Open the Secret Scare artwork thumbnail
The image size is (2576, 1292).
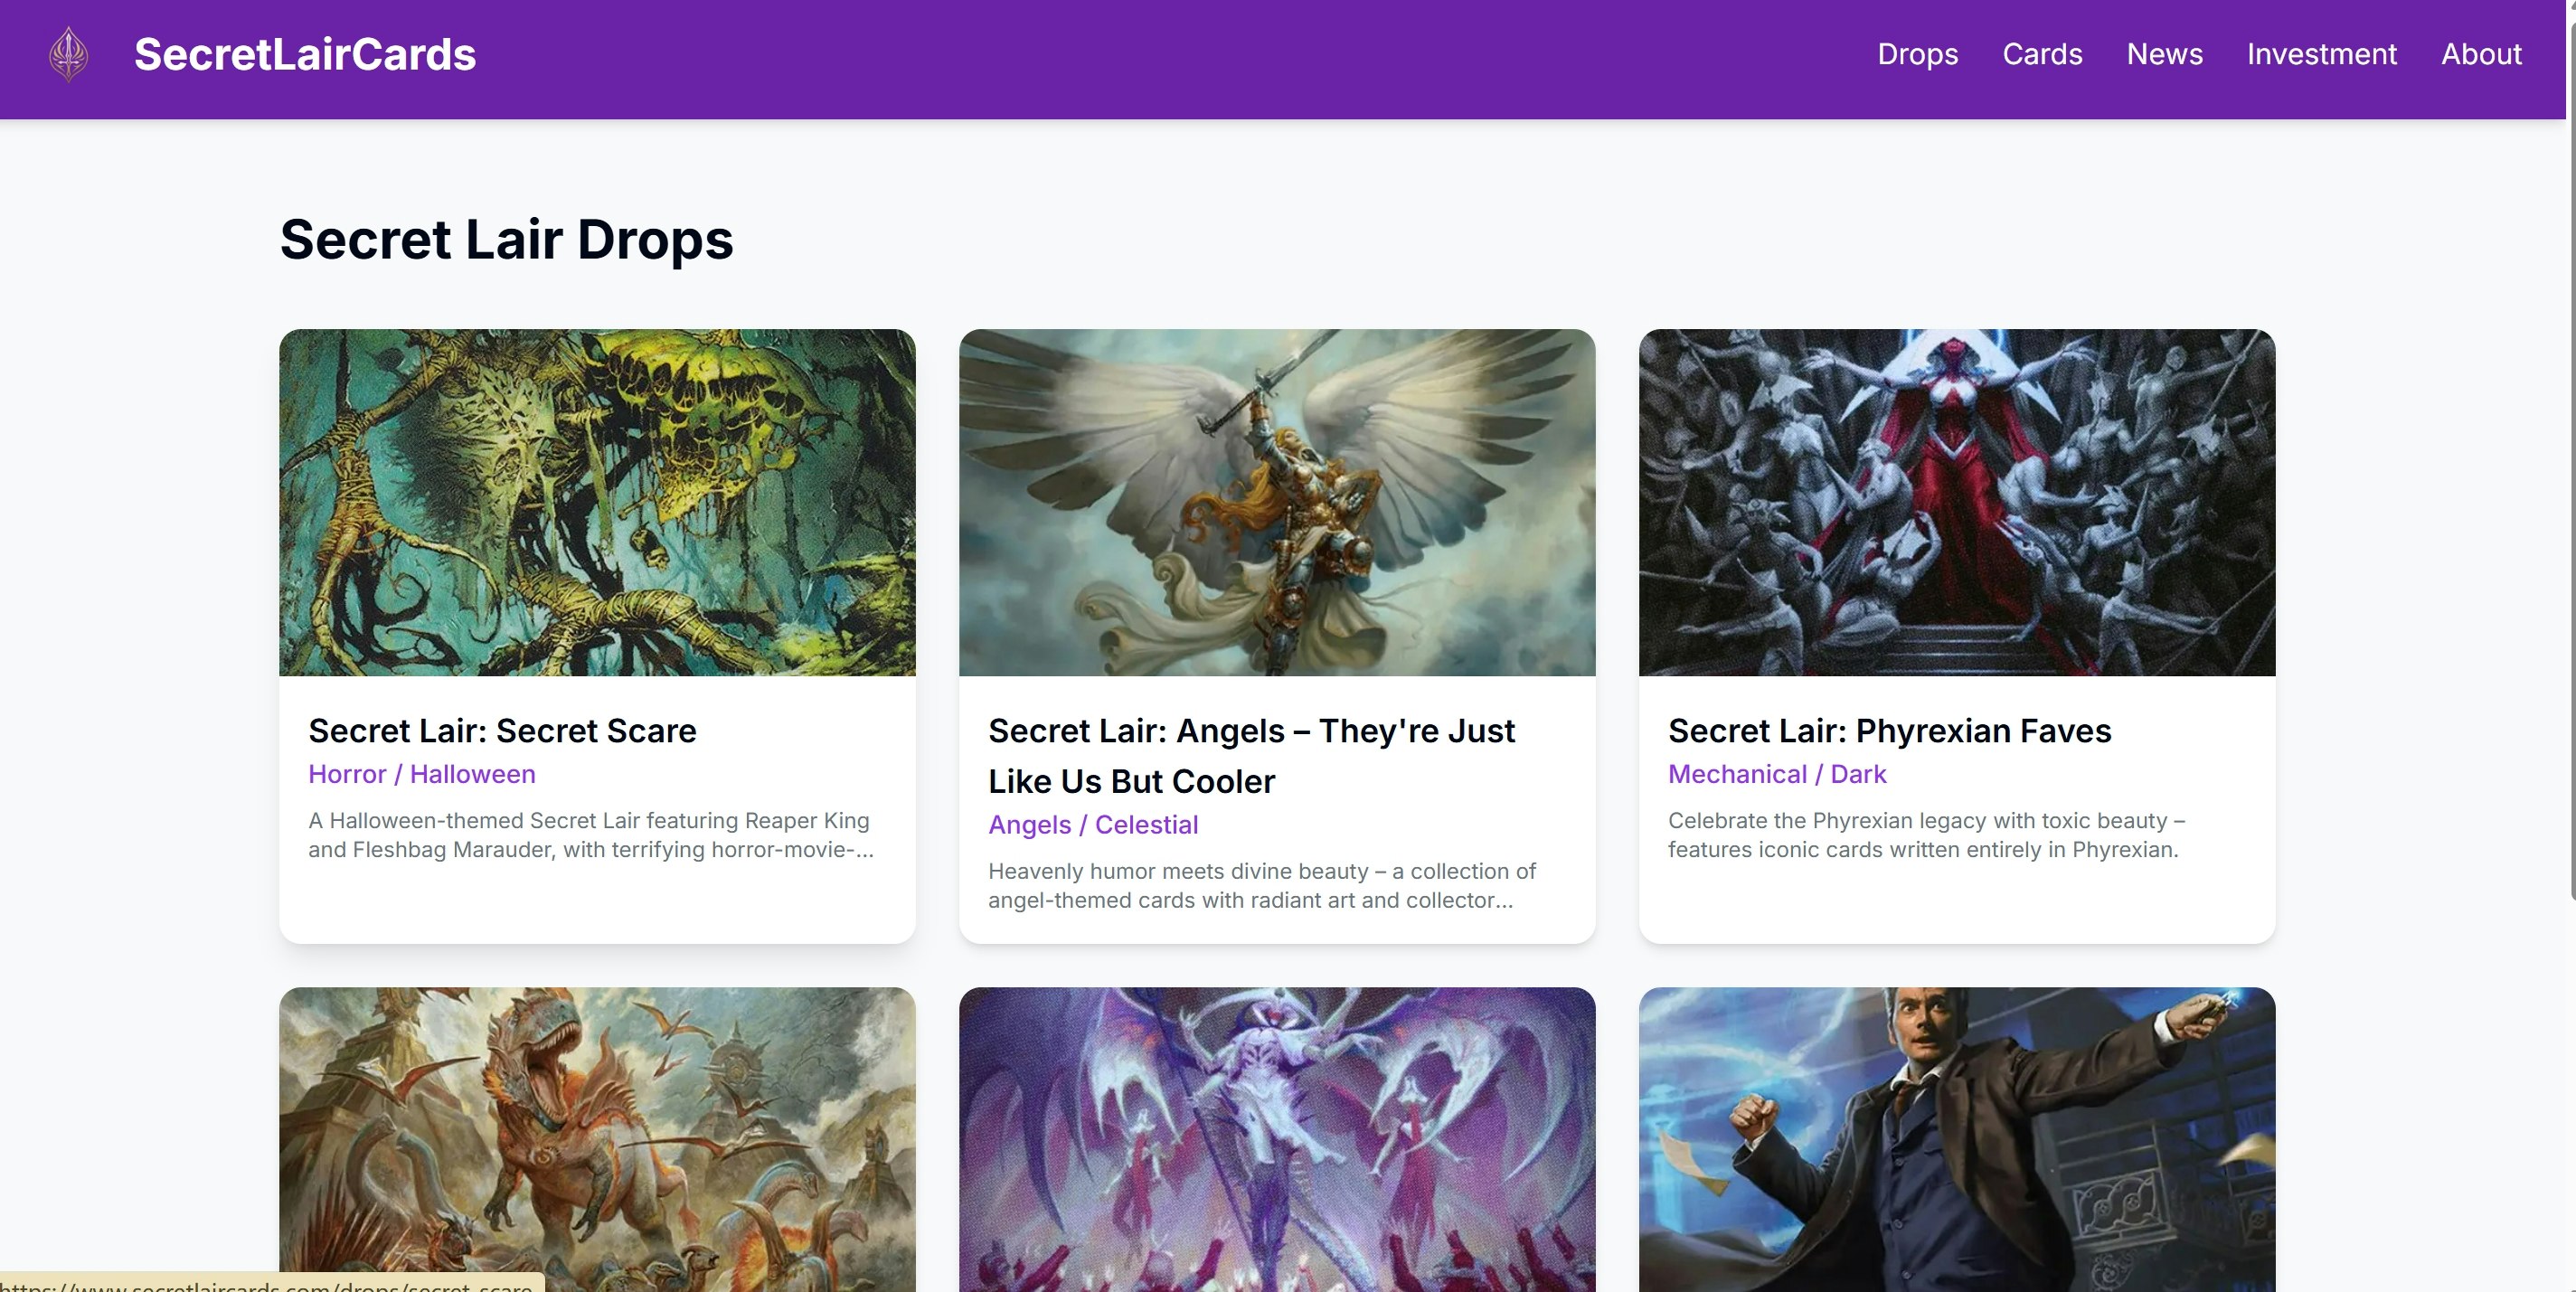coord(597,502)
